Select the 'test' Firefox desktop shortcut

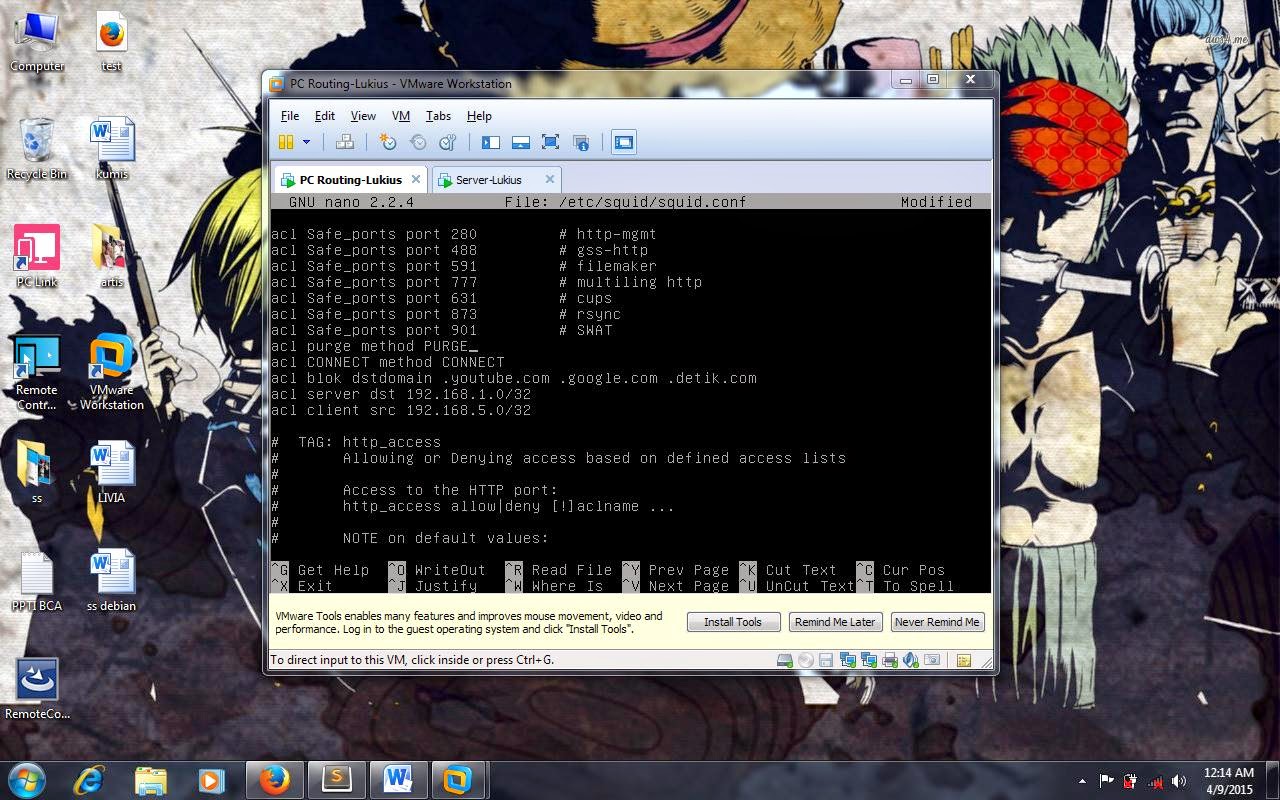click(112, 40)
